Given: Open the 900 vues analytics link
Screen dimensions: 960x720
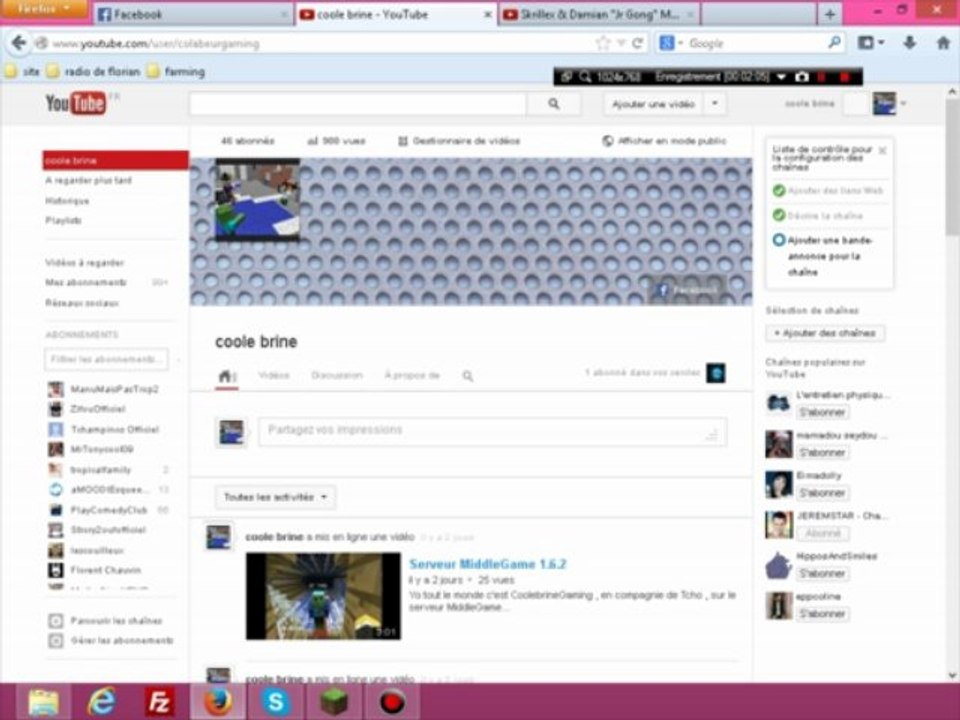Looking at the screenshot, I should click(x=336, y=141).
